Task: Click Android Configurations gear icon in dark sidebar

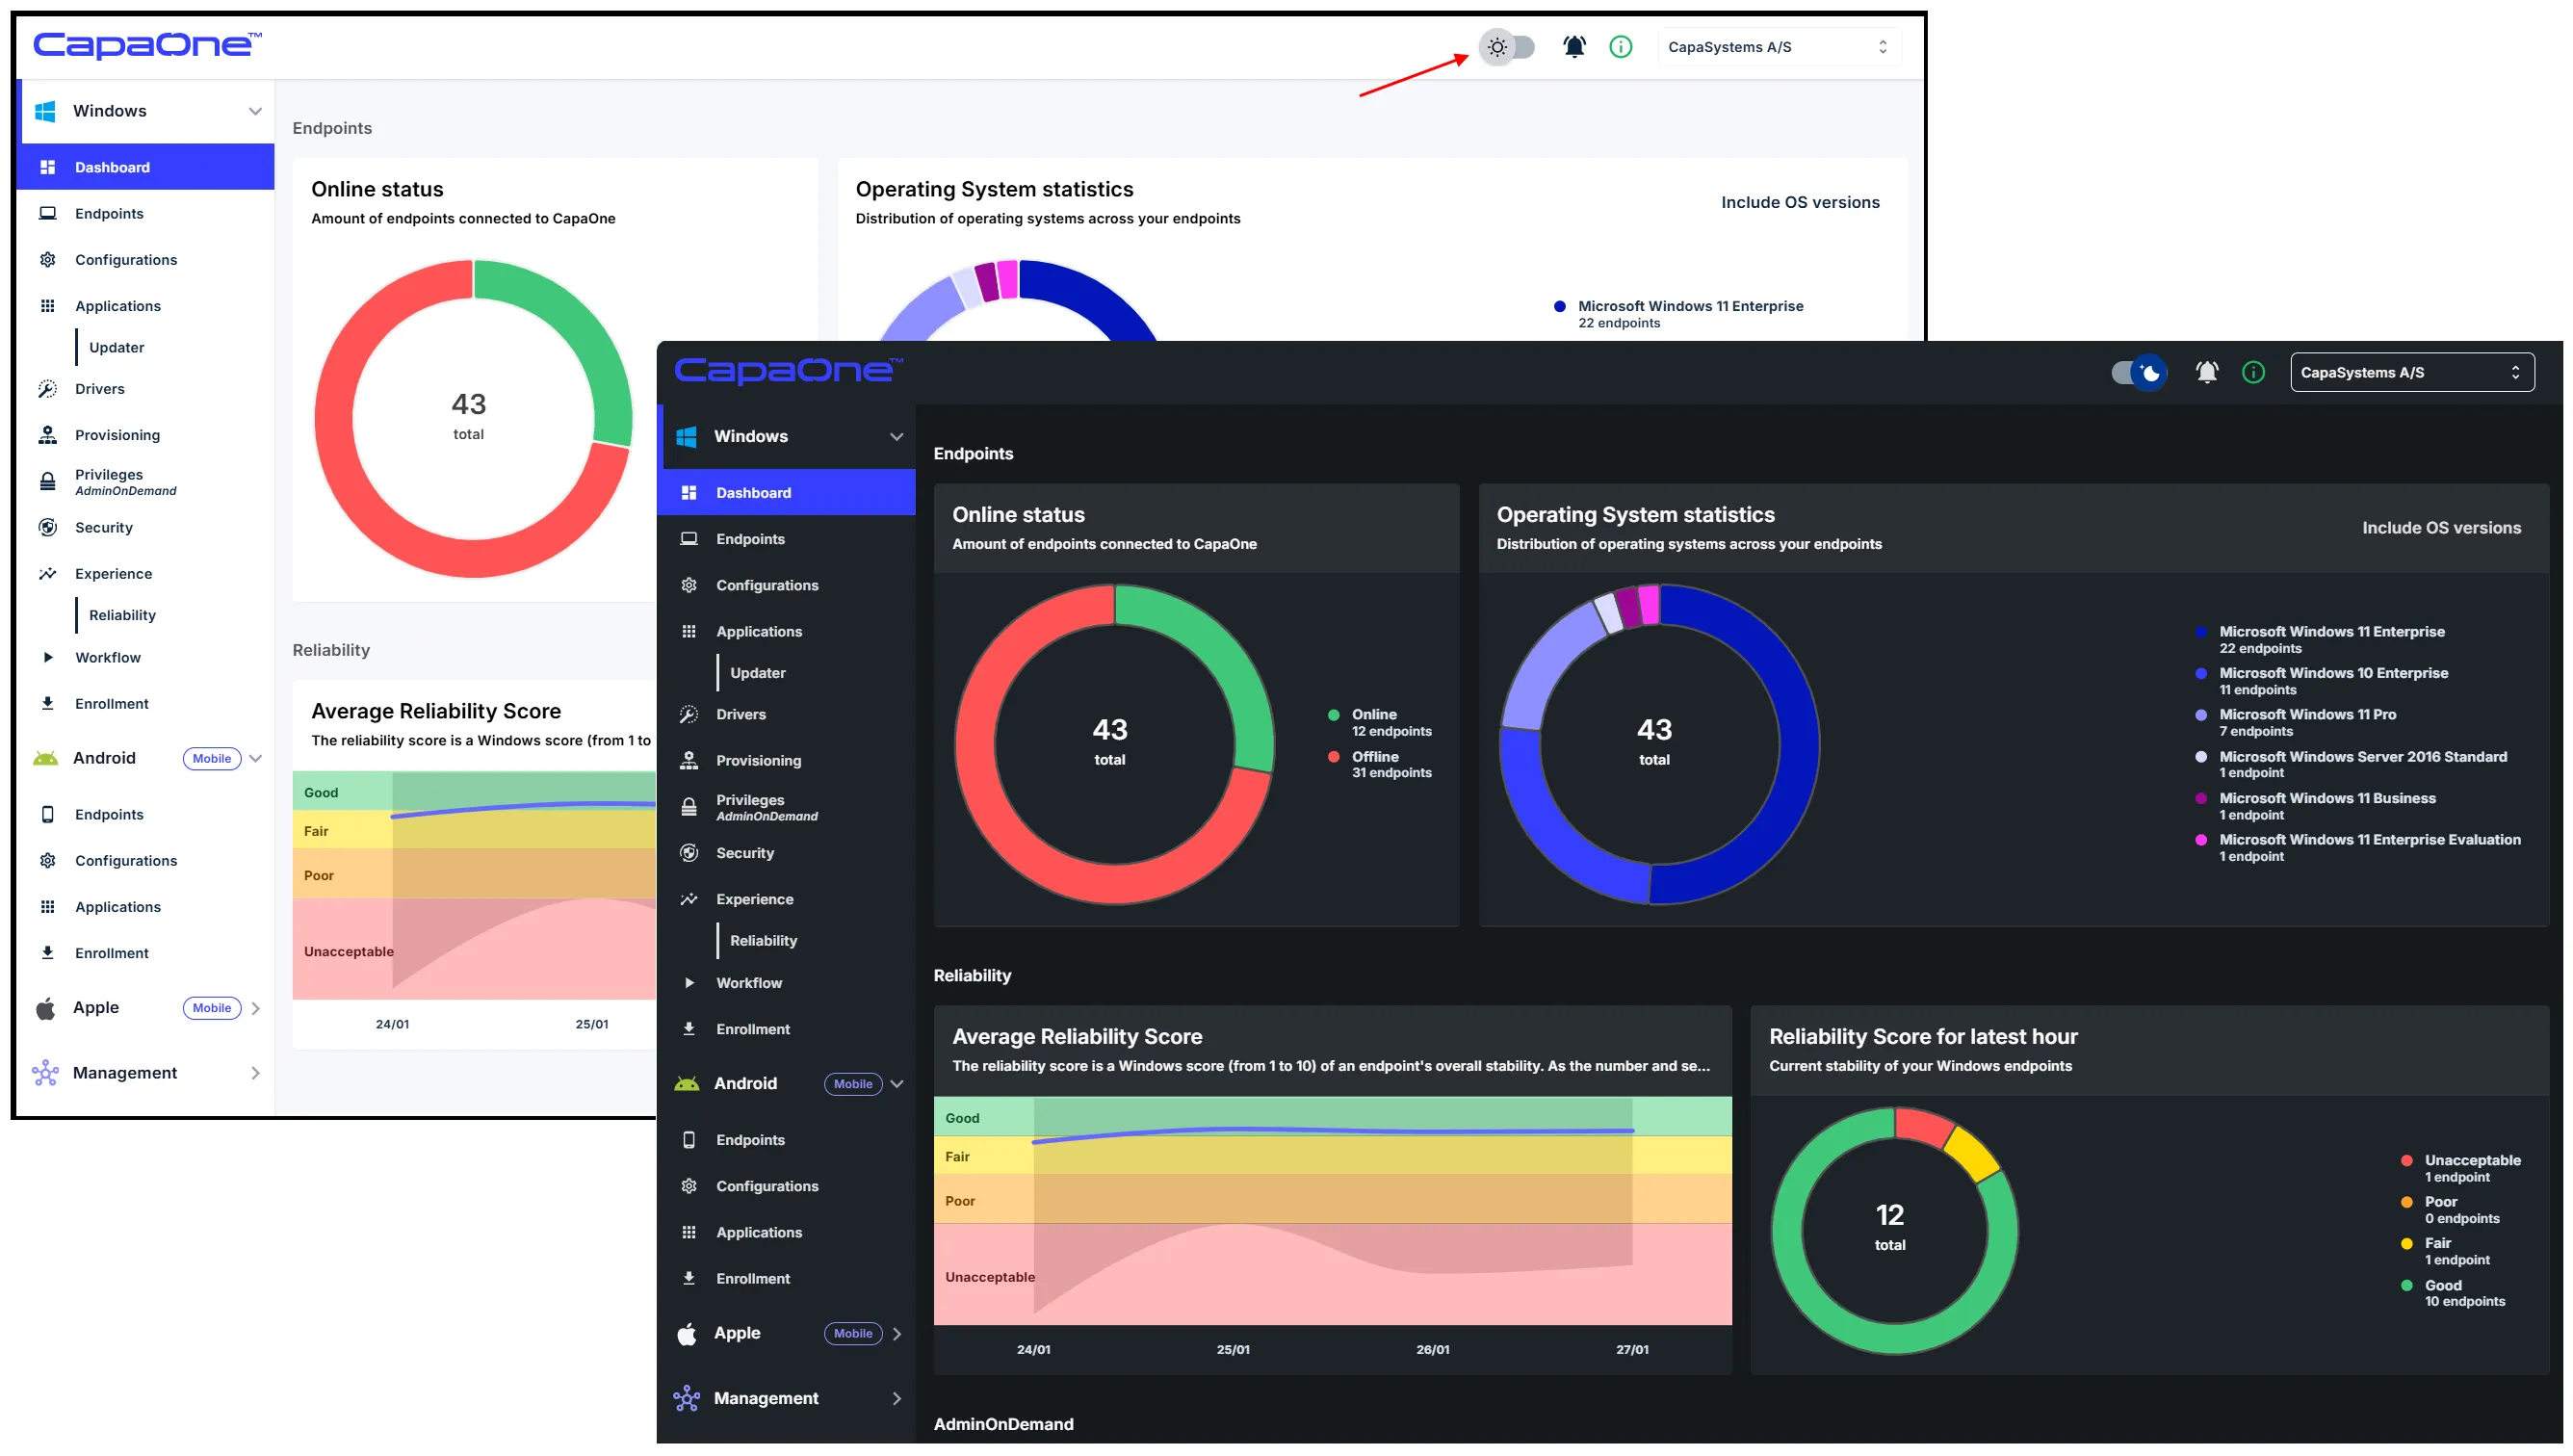Action: (688, 1186)
